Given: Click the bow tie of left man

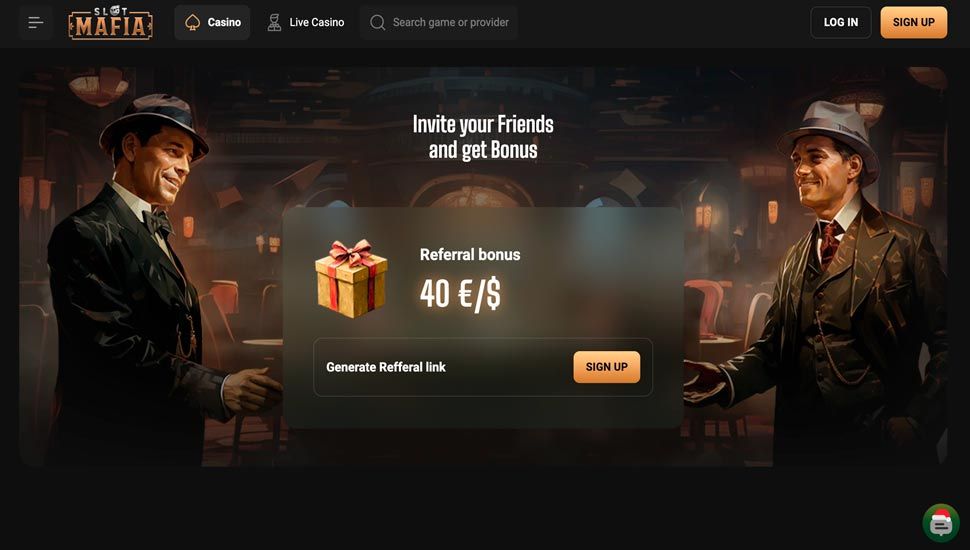Looking at the screenshot, I should pos(157,222).
